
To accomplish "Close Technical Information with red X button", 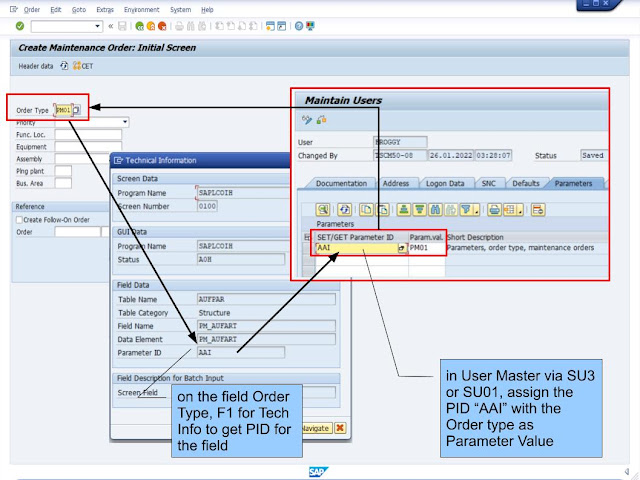I will coord(340,428).
